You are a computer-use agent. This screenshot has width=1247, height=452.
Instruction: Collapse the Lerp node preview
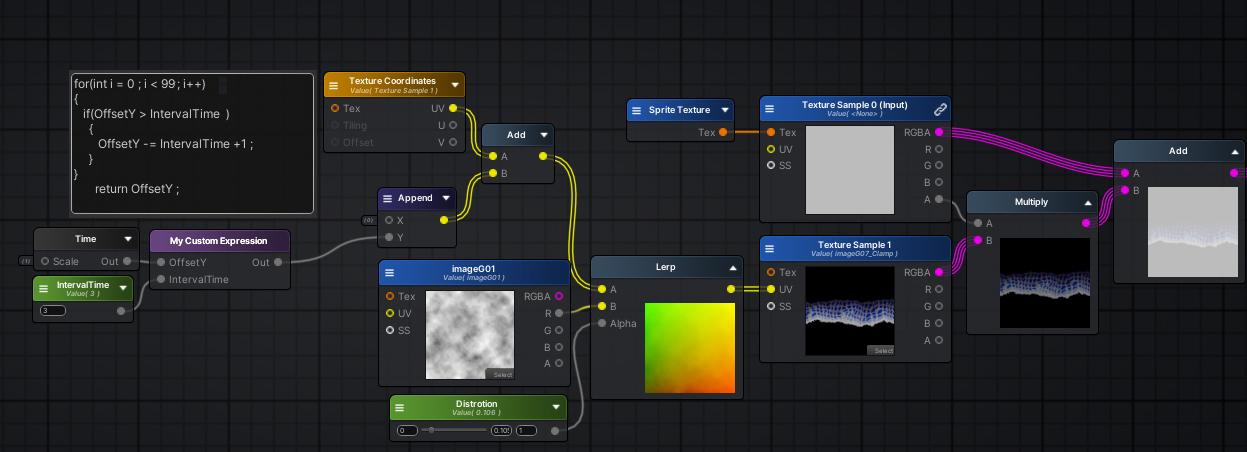[x=732, y=267]
